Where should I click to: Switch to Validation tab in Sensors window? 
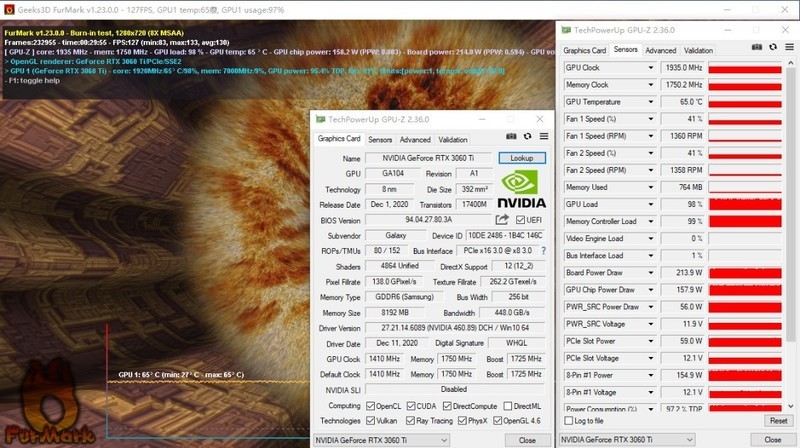698,51
